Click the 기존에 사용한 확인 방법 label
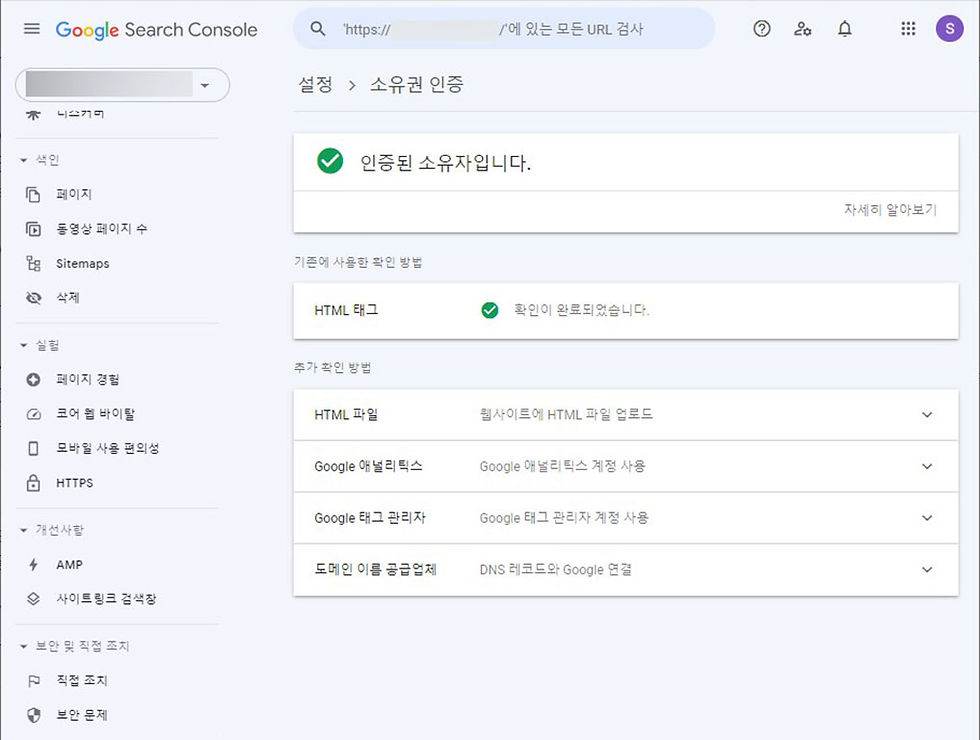 pyautogui.click(x=358, y=262)
